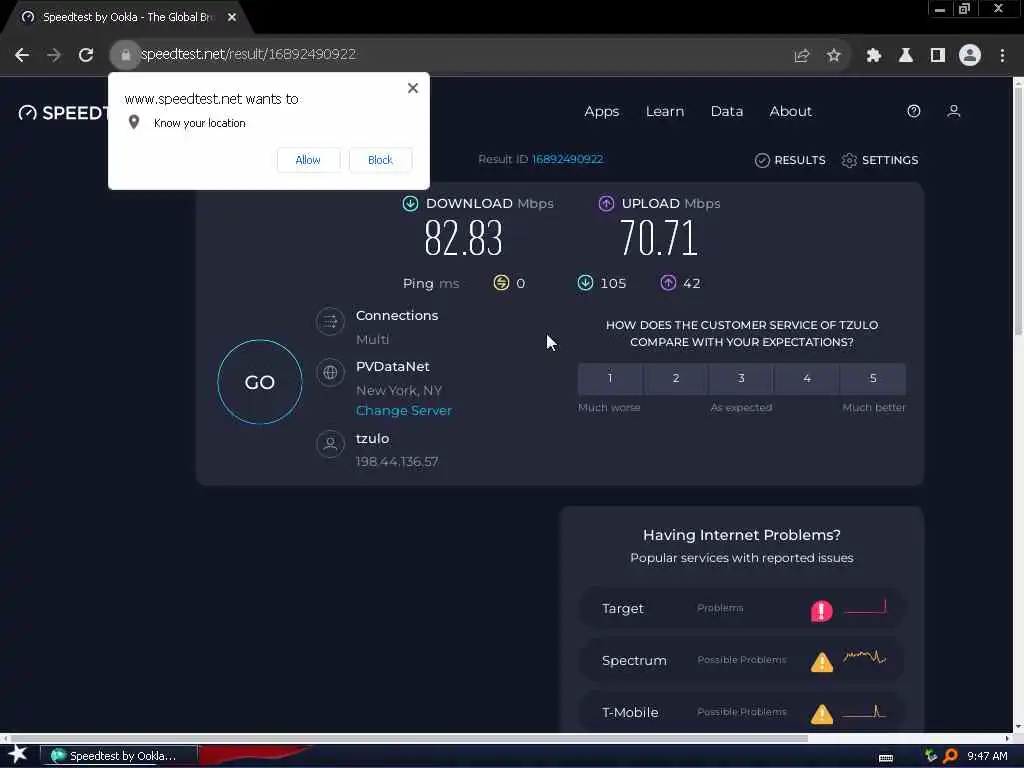Viewport: 1024px width, 768px height.
Task: Click the red alert icon for Target
Action: click(x=822, y=611)
